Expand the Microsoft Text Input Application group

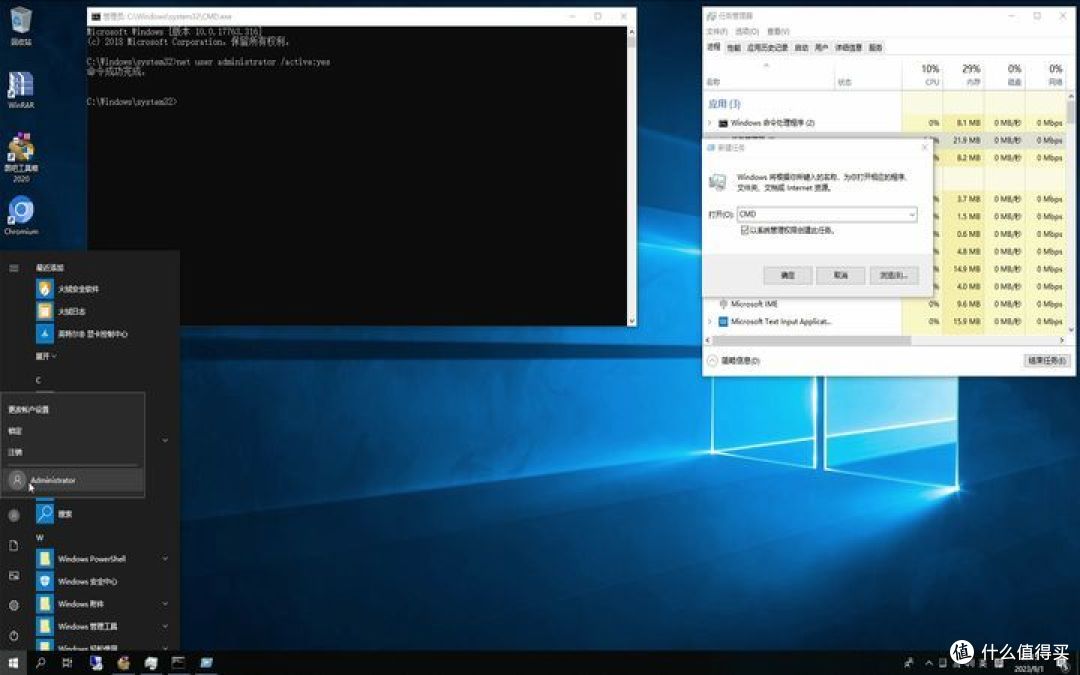pos(709,322)
